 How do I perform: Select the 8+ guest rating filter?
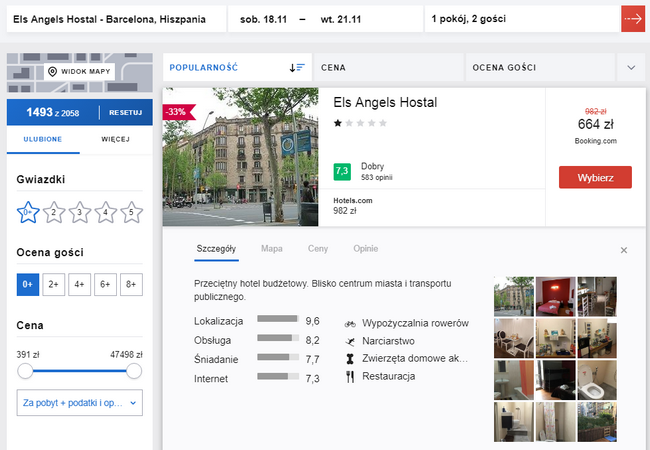tap(132, 285)
